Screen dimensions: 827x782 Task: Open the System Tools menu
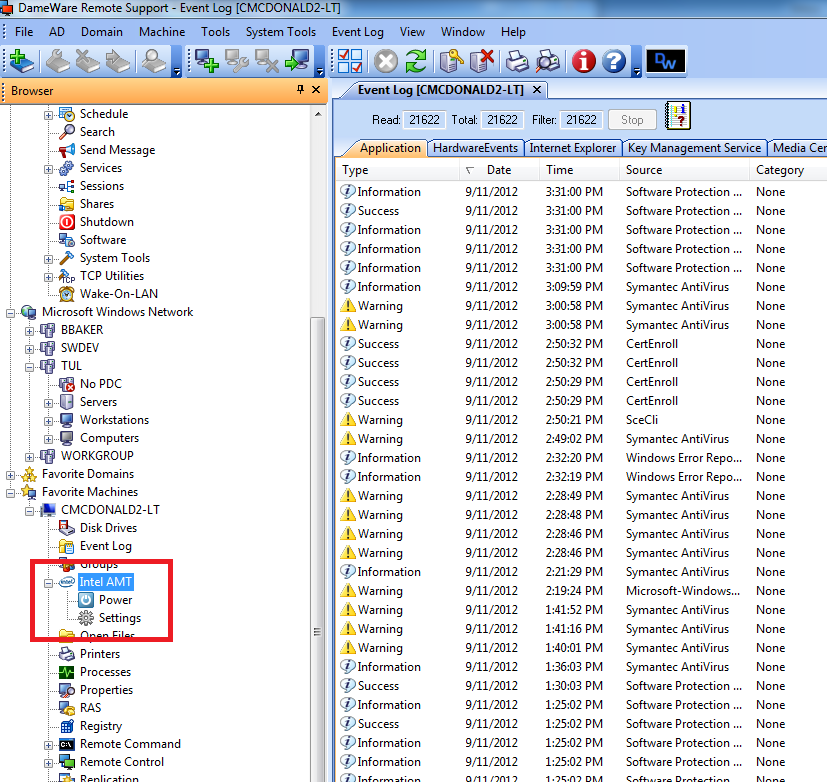coord(281,32)
